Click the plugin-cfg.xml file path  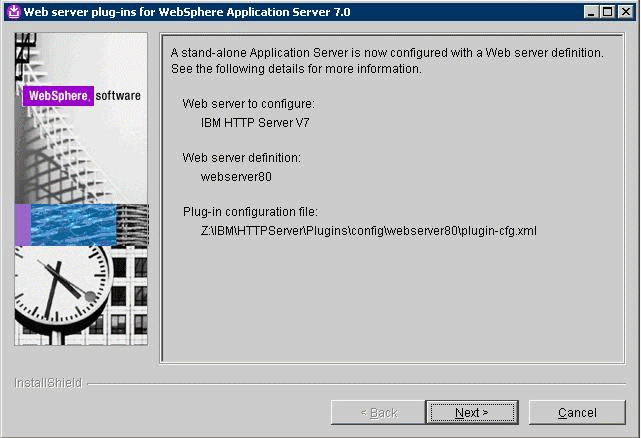[368, 231]
